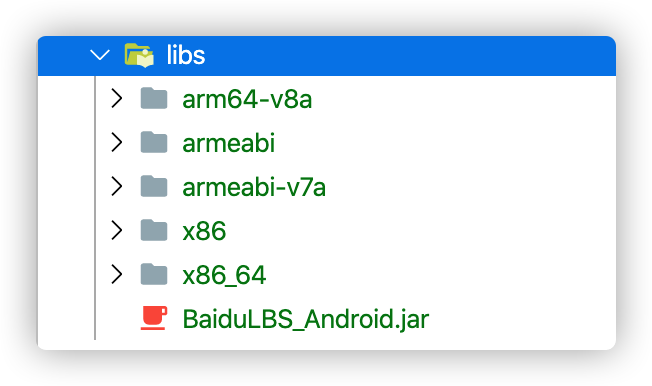
Task: Select the arm64-v8a folder name
Action: [247, 100]
